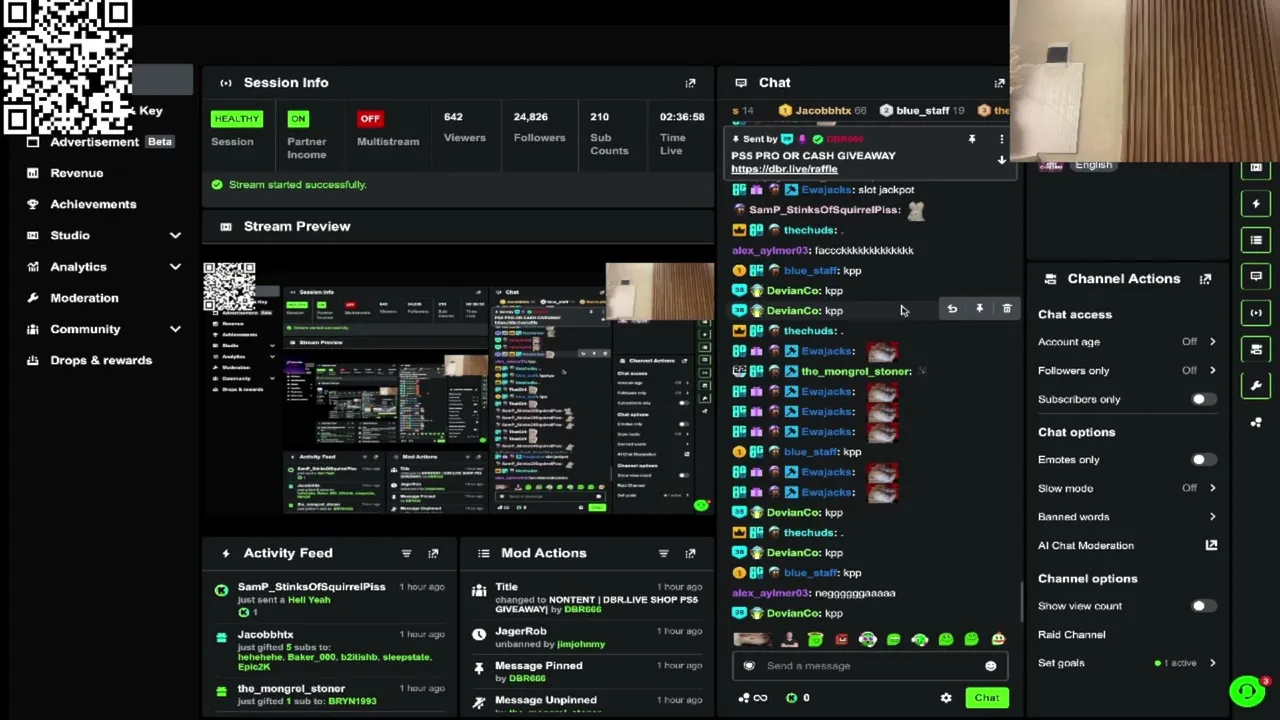Image resolution: width=1280 pixels, height=720 pixels.
Task: Open Set goals options
Action: (x=1127, y=663)
